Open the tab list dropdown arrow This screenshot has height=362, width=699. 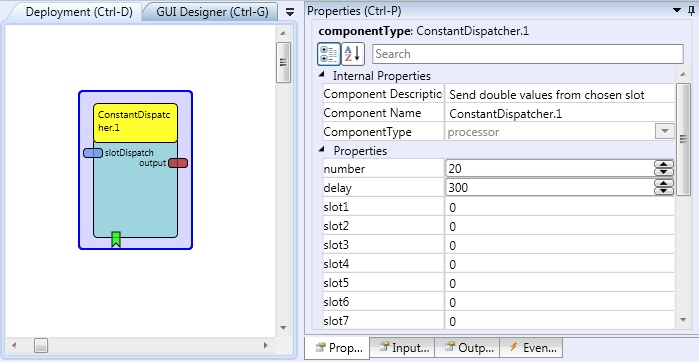coord(290,12)
